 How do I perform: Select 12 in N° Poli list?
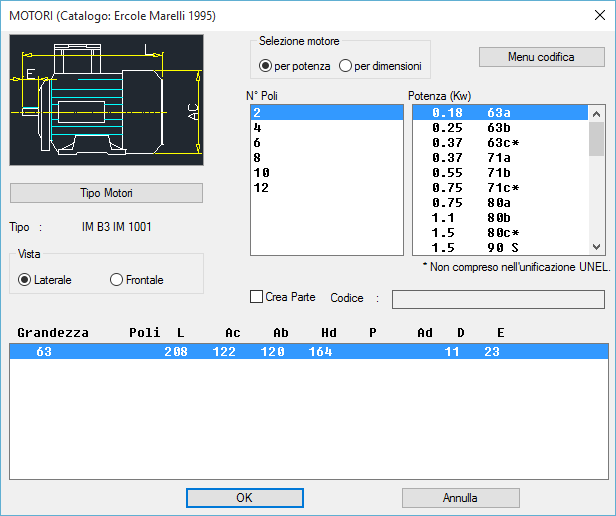(327, 187)
